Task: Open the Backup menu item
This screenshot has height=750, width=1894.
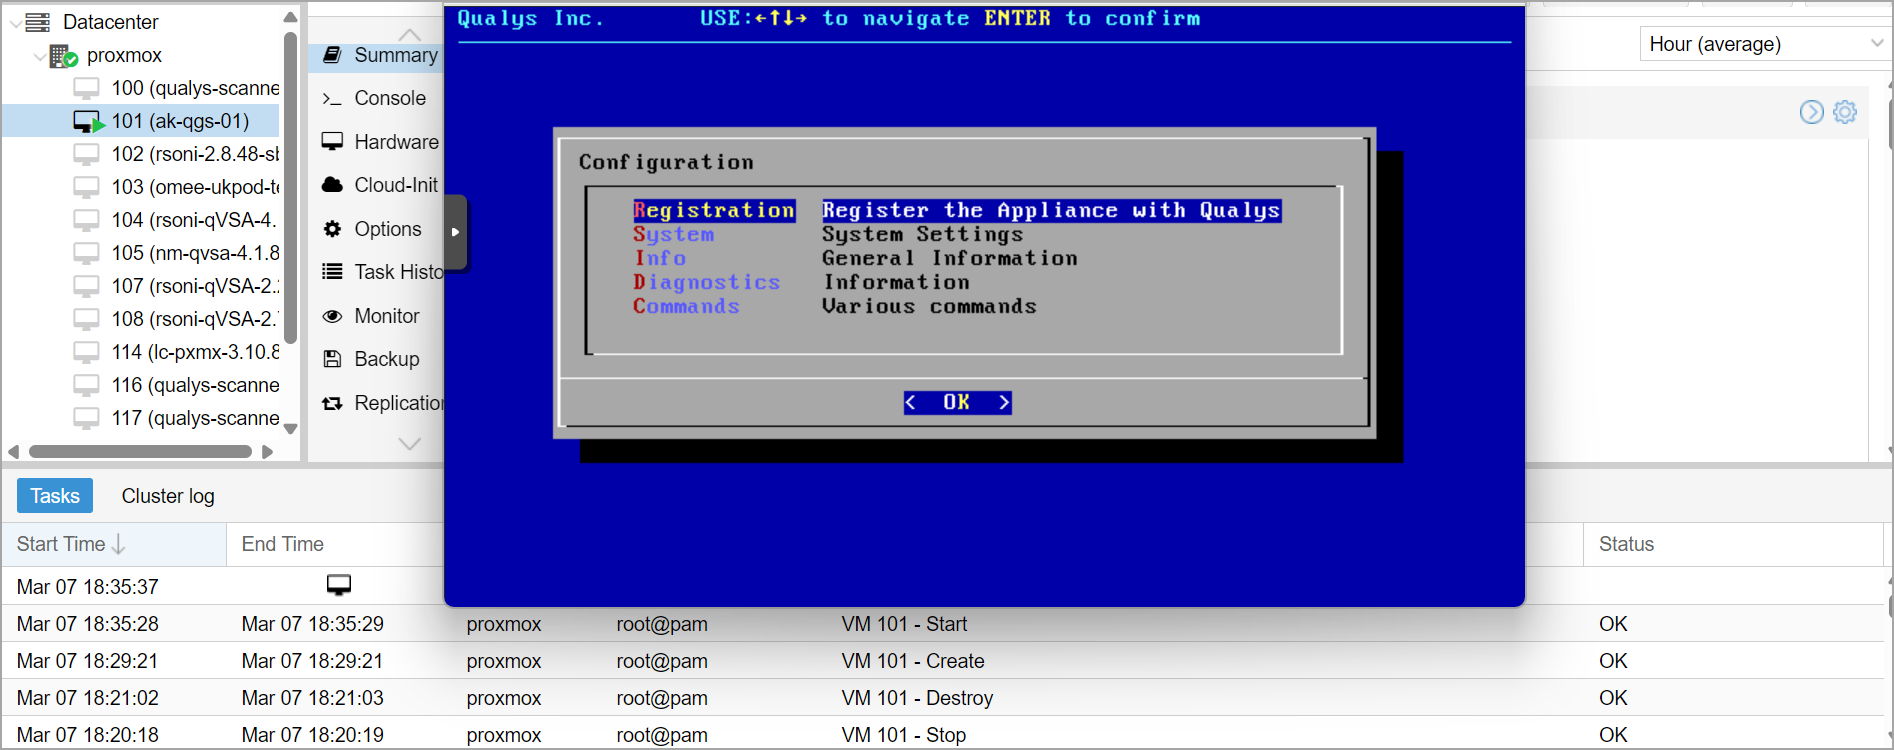Action: click(x=375, y=359)
